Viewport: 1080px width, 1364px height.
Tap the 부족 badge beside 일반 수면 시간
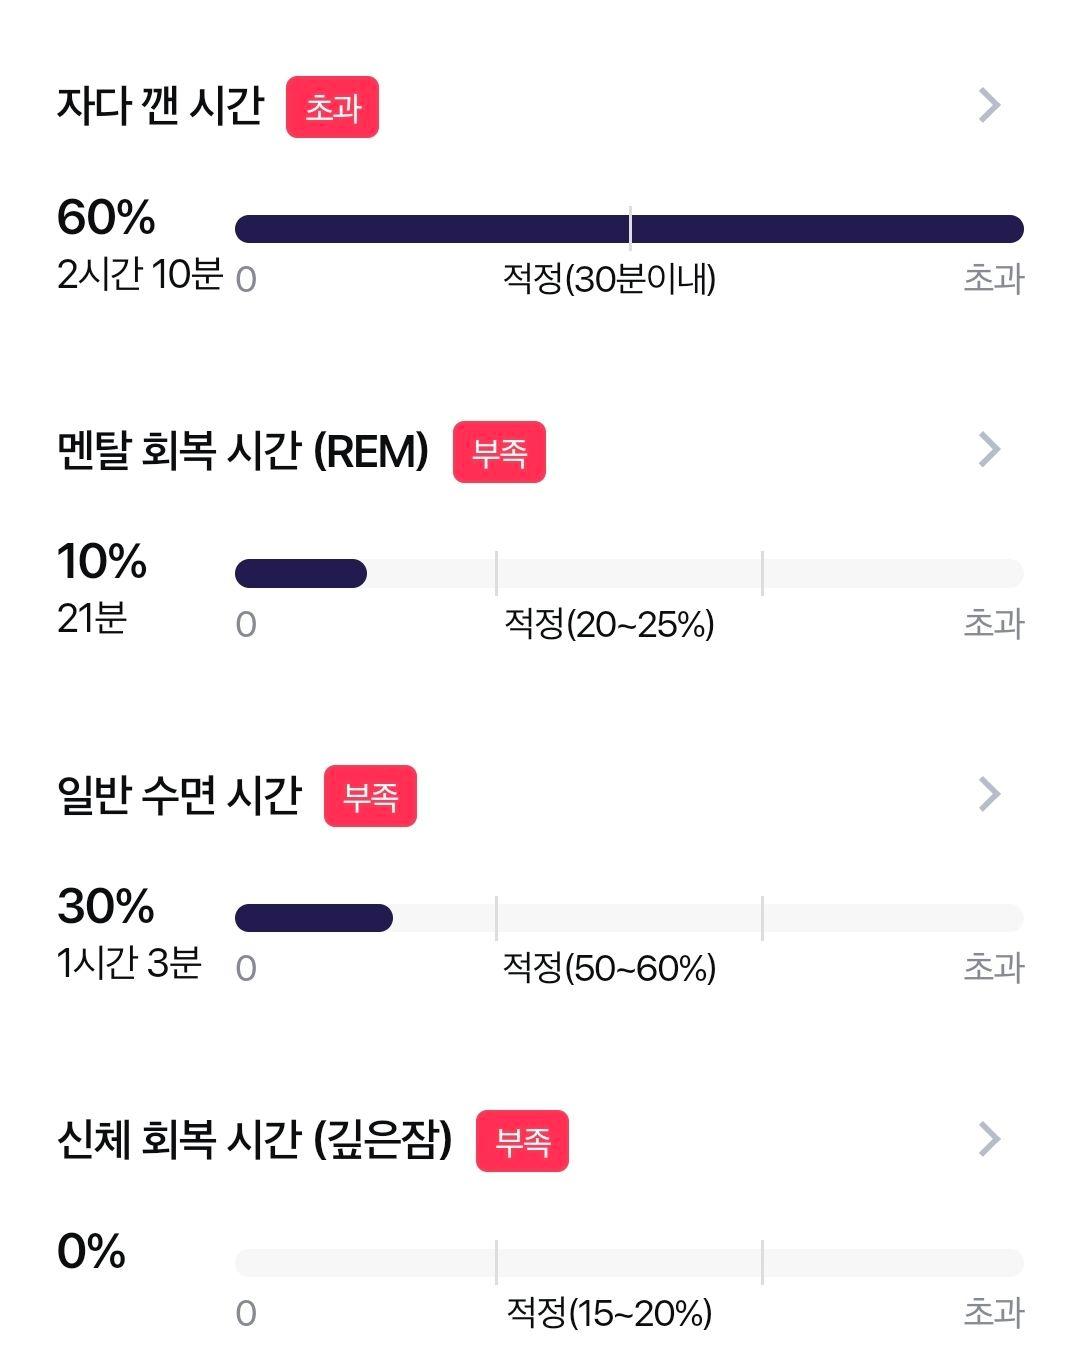tap(370, 796)
